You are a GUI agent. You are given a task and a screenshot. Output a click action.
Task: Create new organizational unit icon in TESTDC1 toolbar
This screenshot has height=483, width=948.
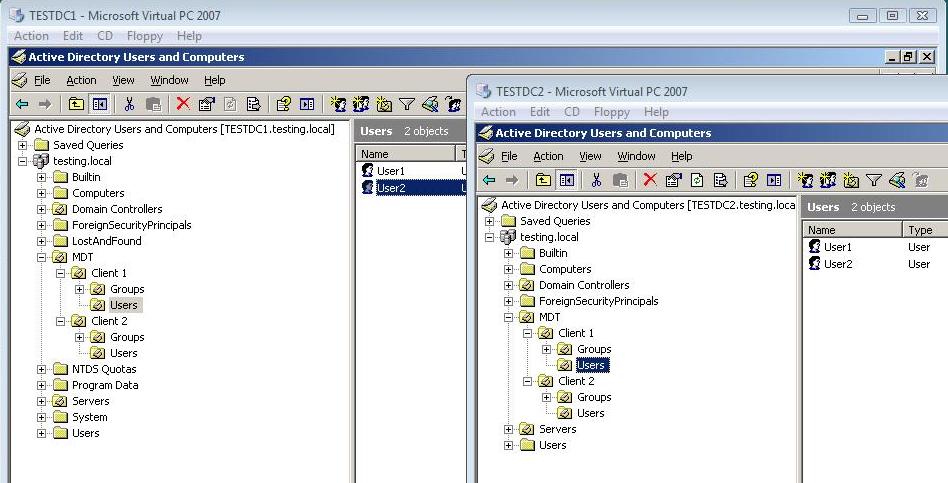pos(384,104)
